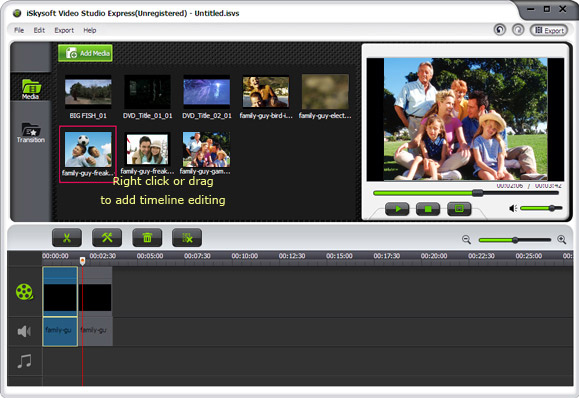Click the Add Media button
579x398 pixels.
click(85, 53)
